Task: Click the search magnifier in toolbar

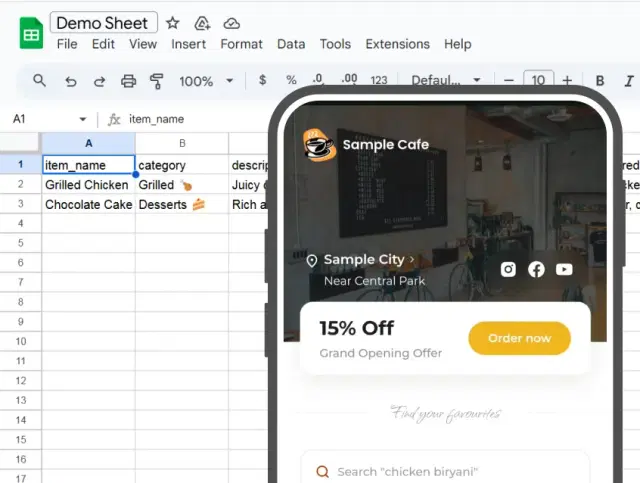Action: click(39, 81)
